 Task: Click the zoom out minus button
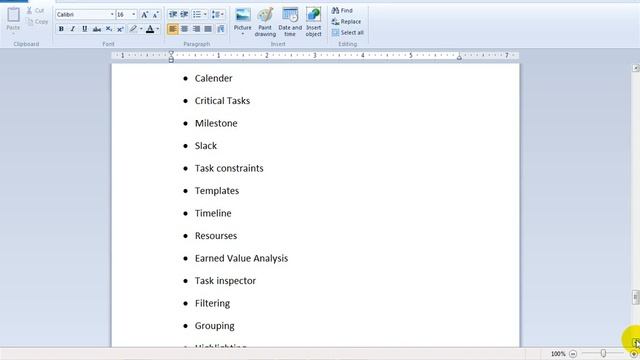pos(573,354)
